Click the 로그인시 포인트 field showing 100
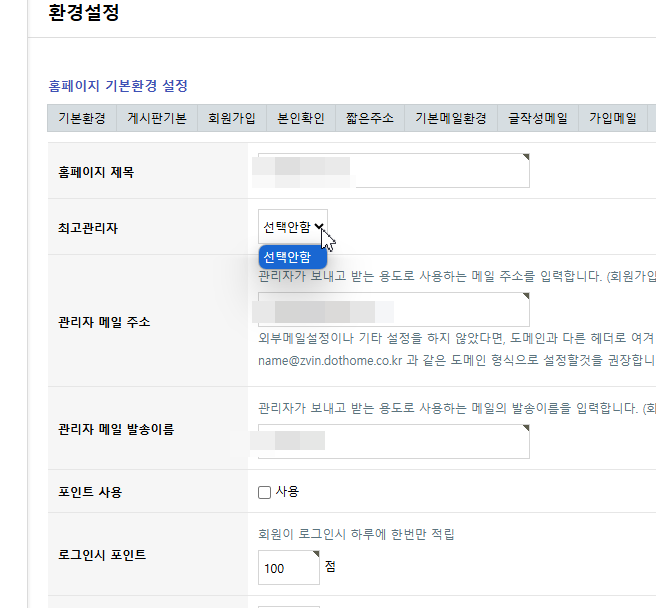Image resolution: width=656 pixels, height=608 pixels. coord(288,568)
